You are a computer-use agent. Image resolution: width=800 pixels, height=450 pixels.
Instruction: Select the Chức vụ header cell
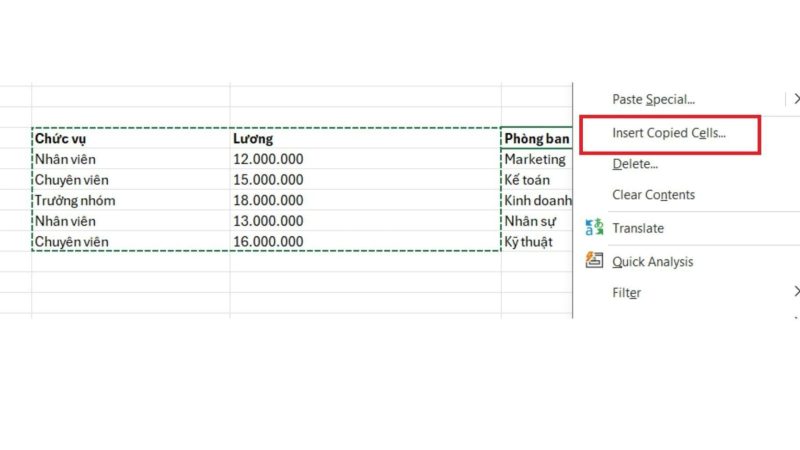(x=131, y=138)
